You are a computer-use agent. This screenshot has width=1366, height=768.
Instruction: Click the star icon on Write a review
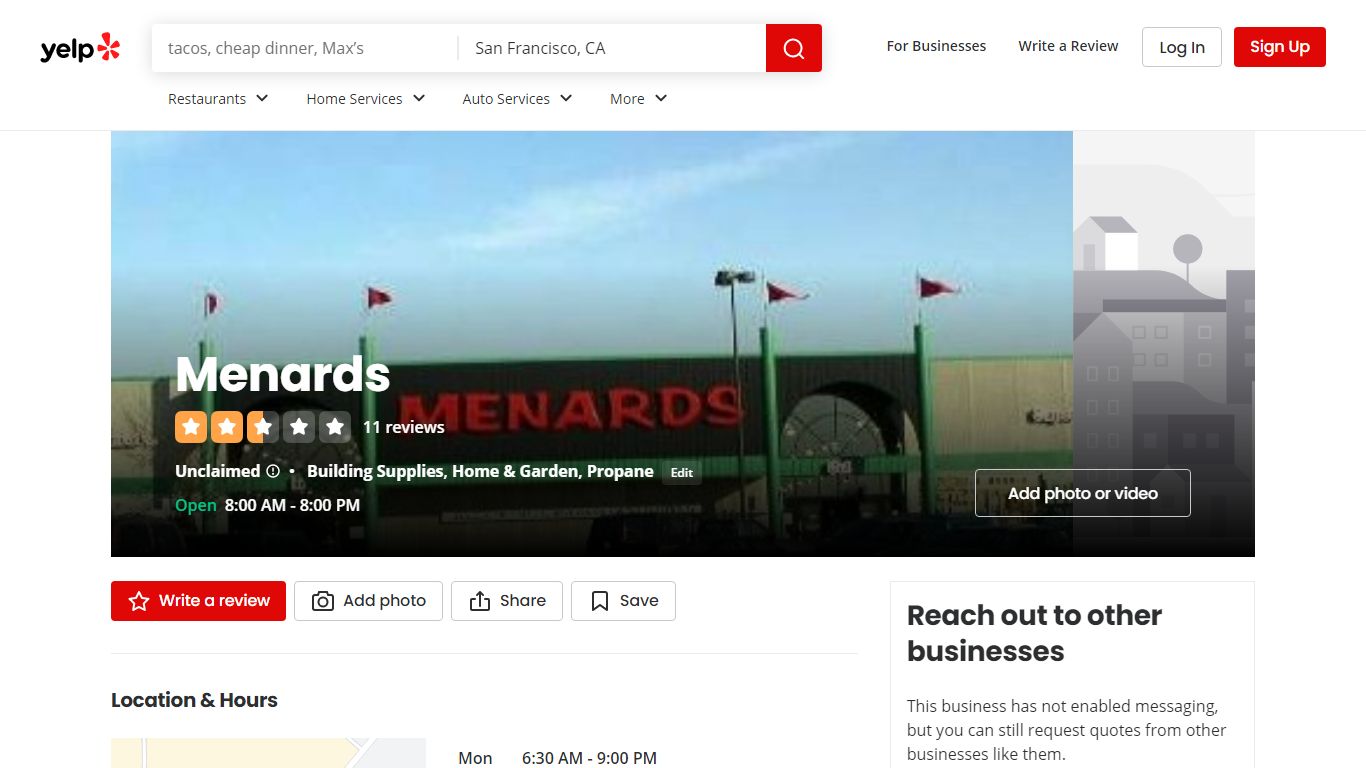[139, 601]
